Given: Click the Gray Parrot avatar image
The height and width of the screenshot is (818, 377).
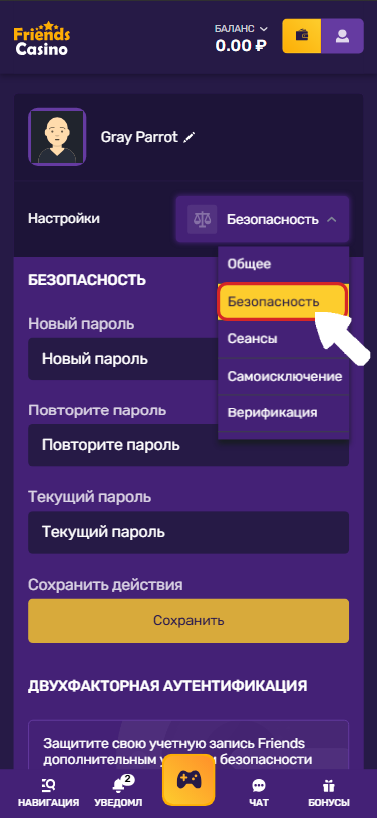Looking at the screenshot, I should coord(57,137).
